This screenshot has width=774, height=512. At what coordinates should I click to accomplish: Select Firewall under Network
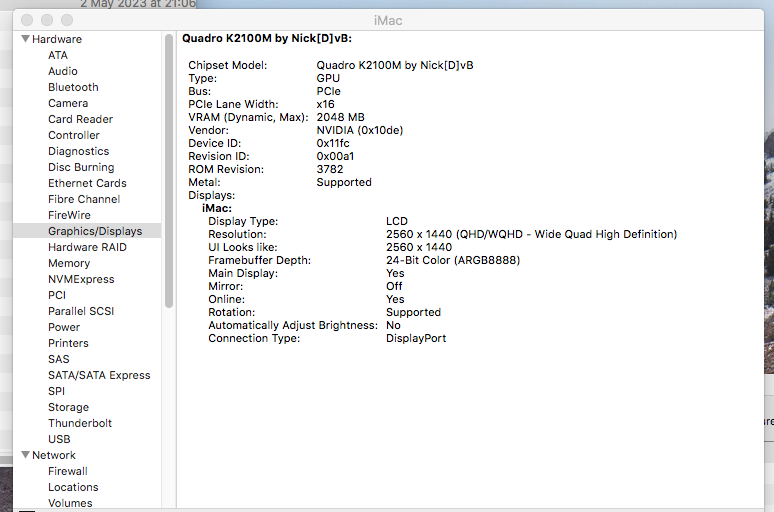click(68, 471)
